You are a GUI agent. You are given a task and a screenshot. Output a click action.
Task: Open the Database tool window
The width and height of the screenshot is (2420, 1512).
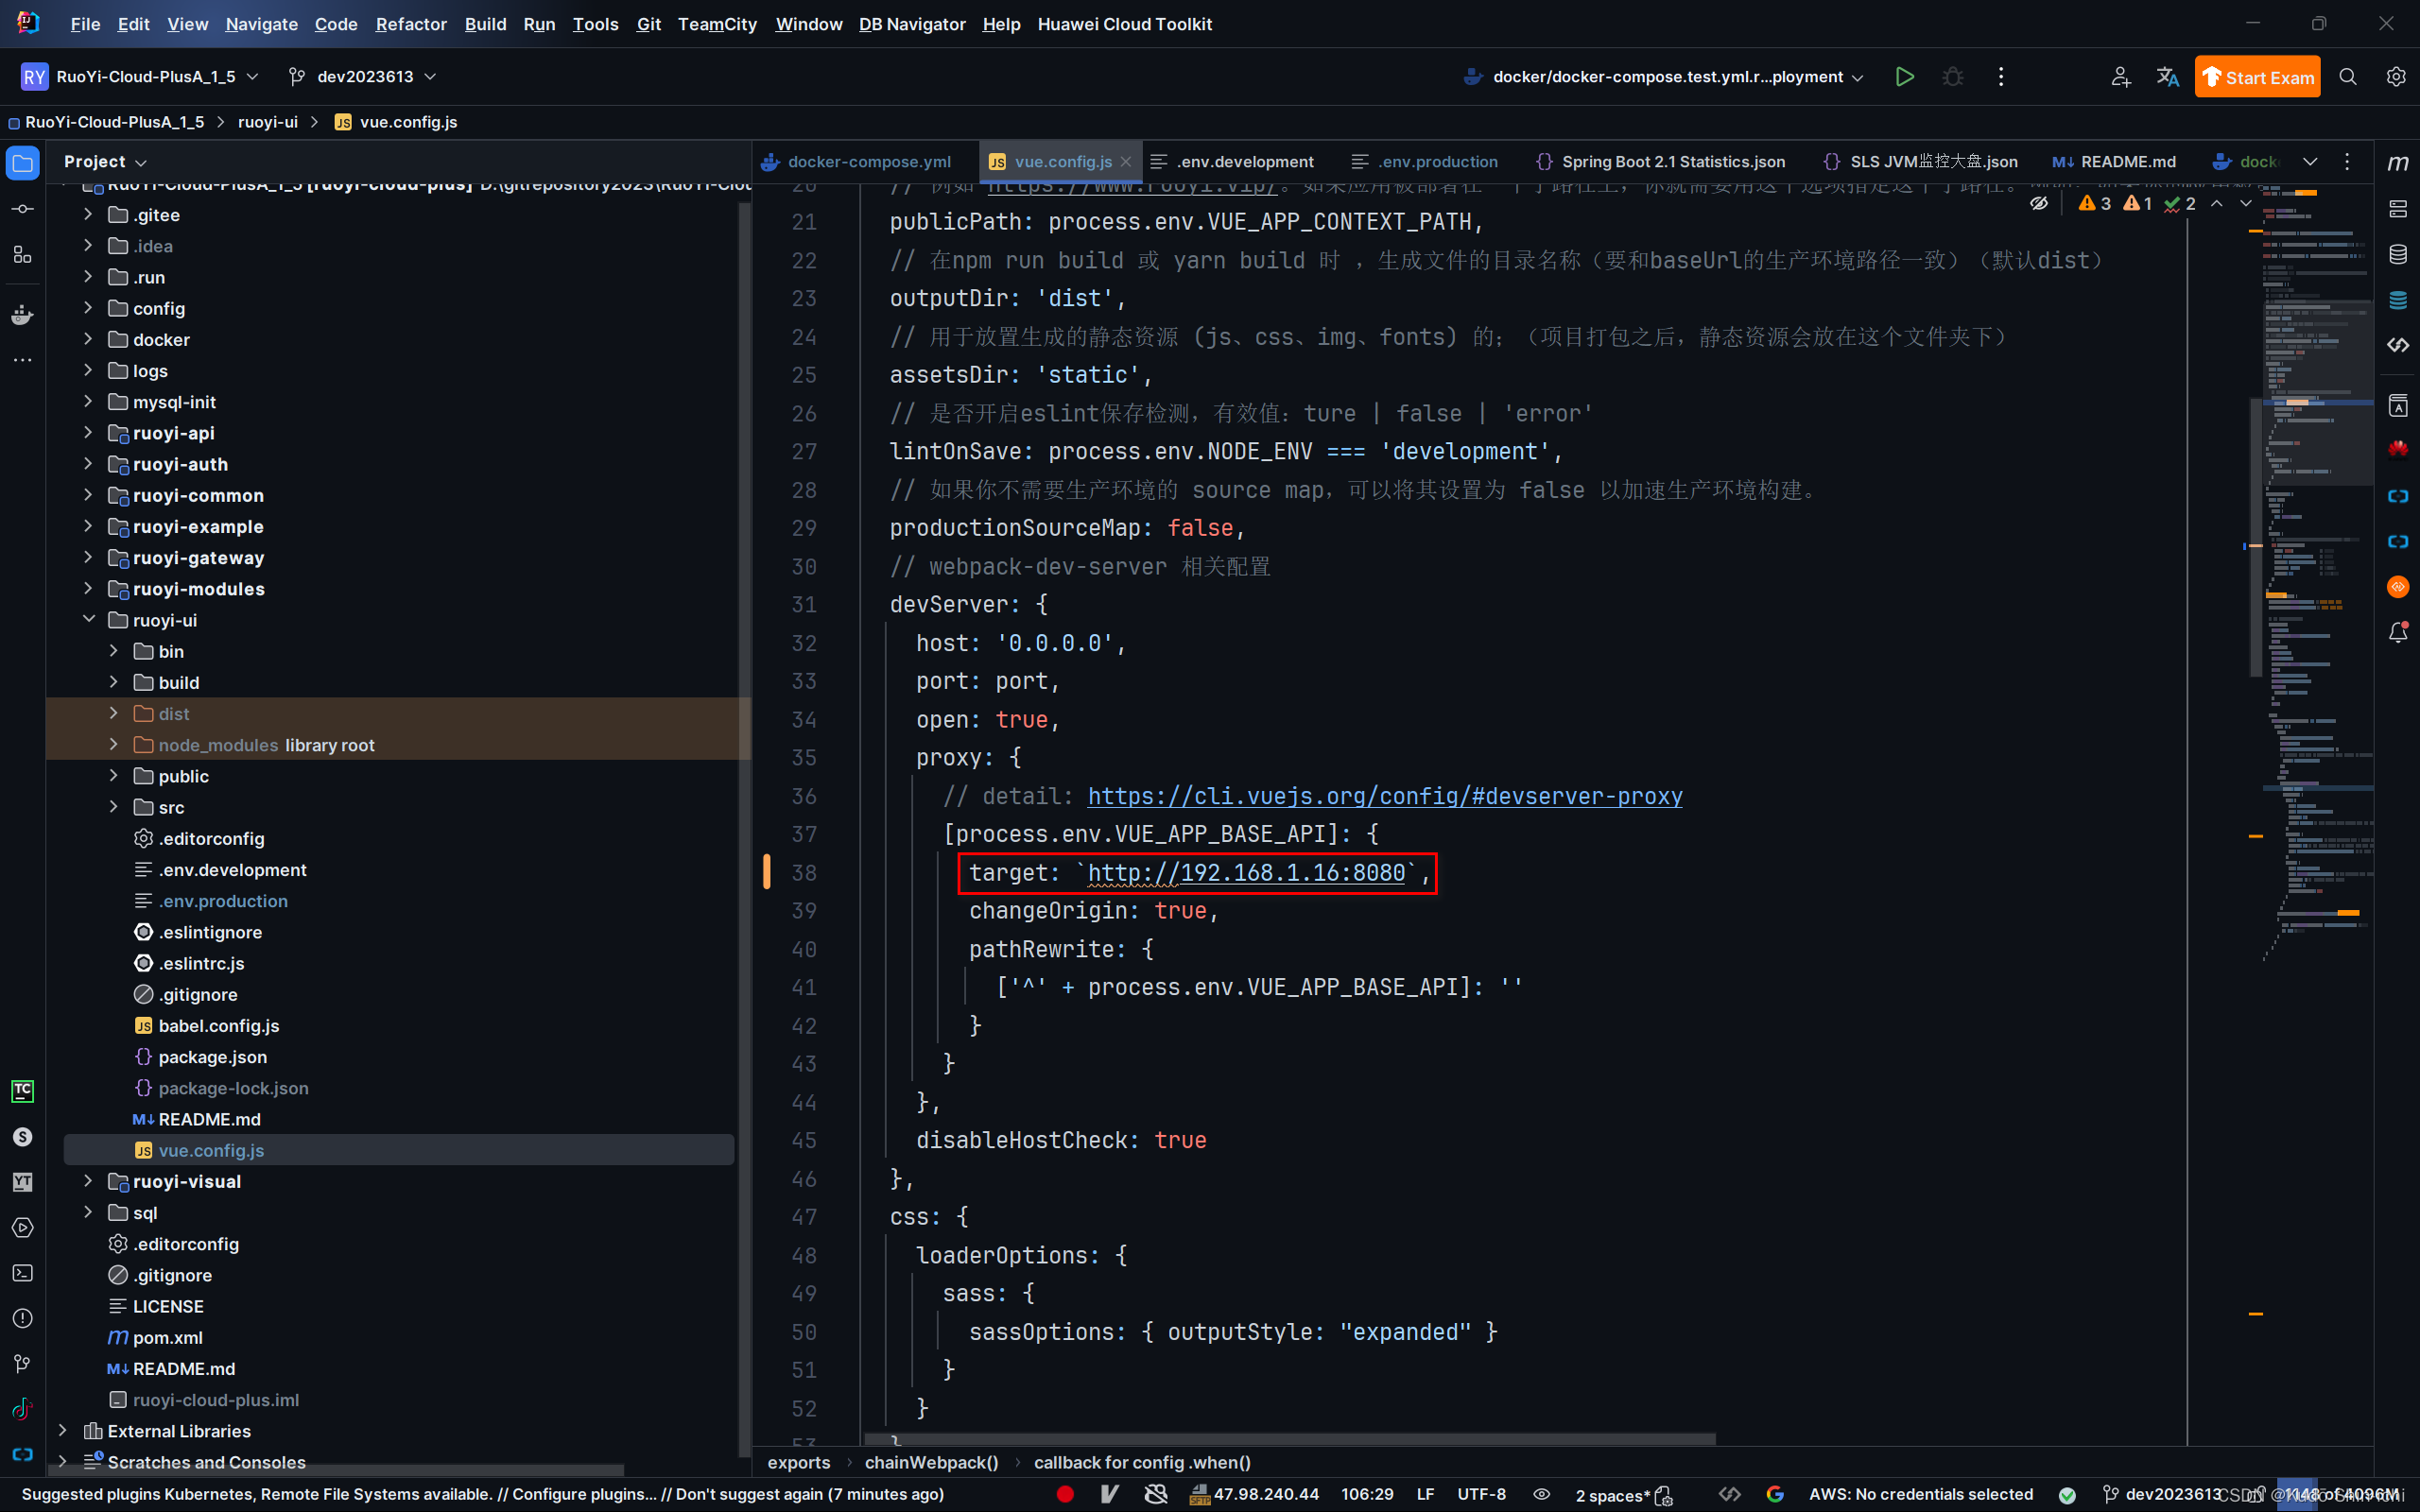pyautogui.click(x=2397, y=254)
